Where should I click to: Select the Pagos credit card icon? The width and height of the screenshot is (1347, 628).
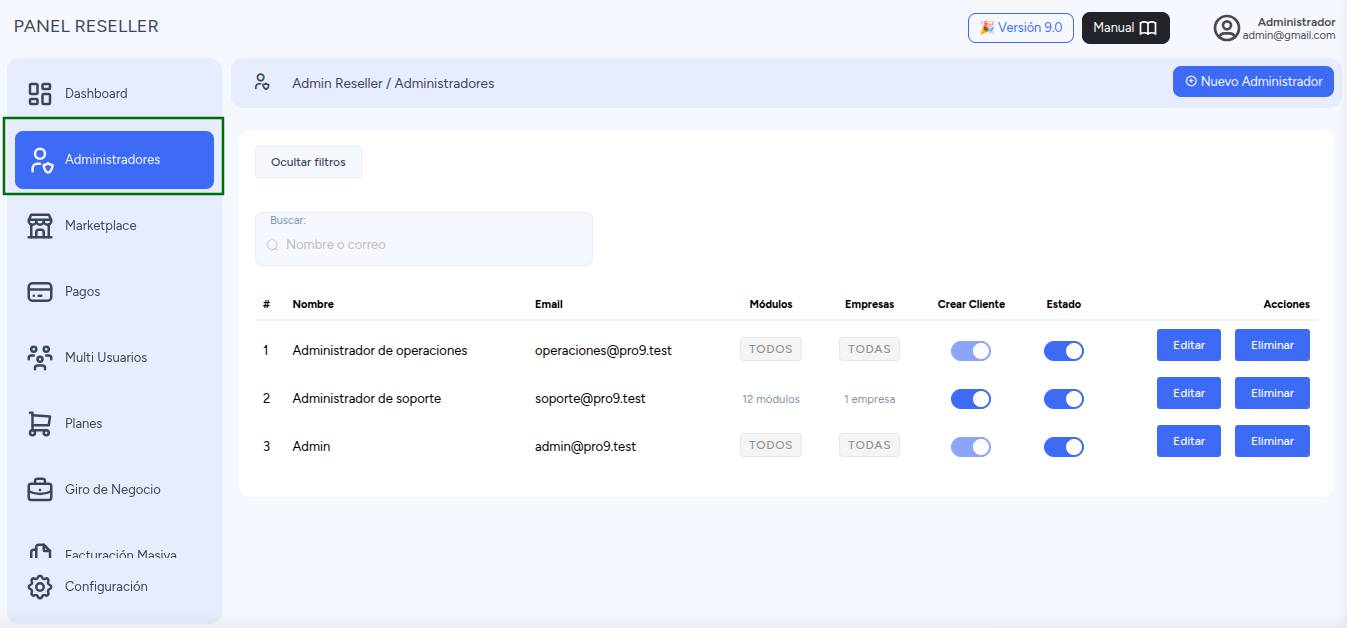pyautogui.click(x=40, y=292)
